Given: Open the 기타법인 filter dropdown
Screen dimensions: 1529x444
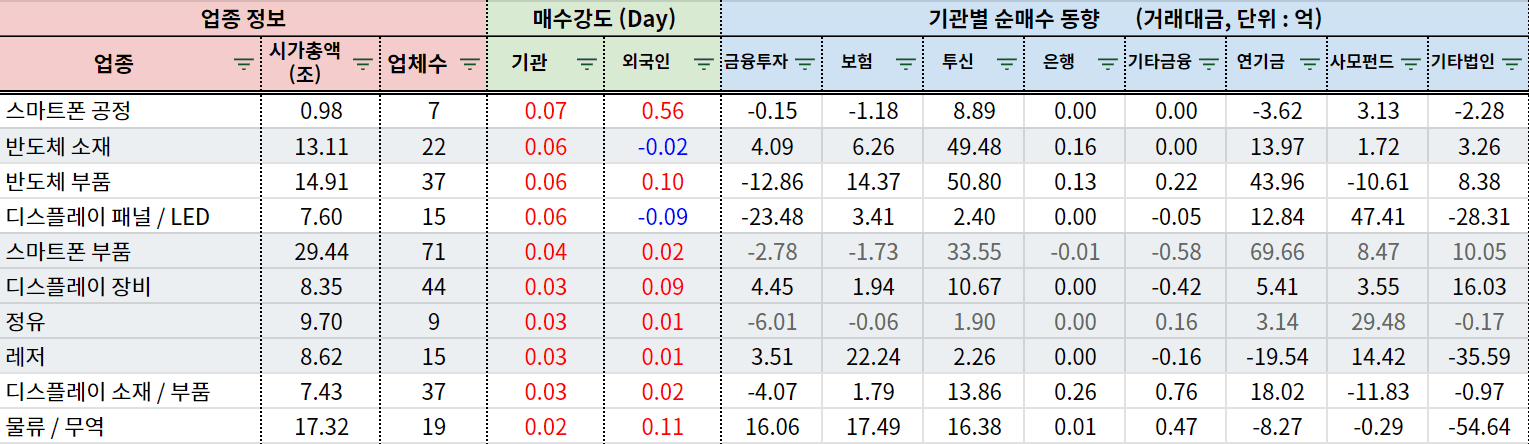Looking at the screenshot, I should (1511, 63).
